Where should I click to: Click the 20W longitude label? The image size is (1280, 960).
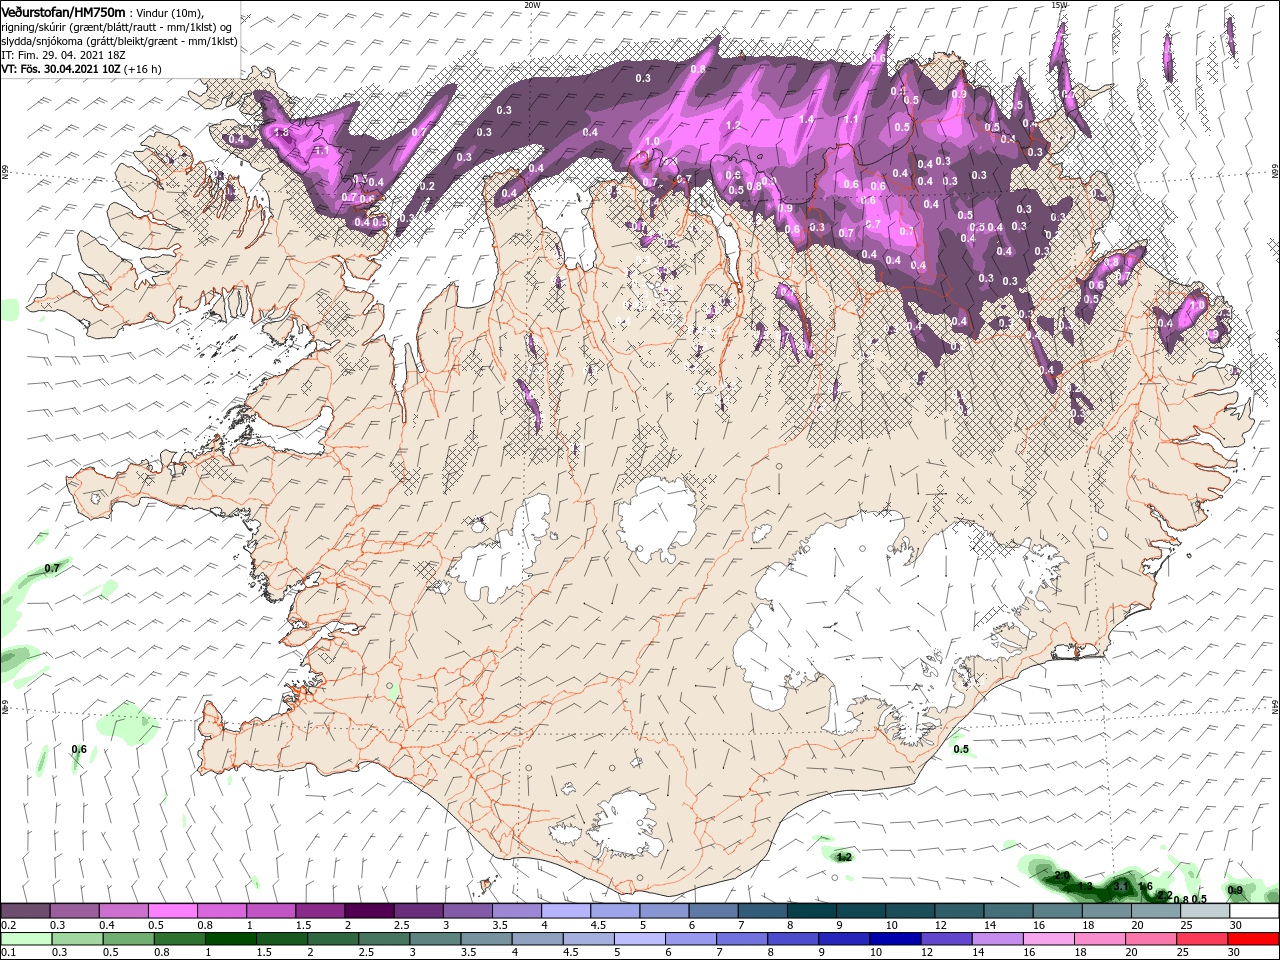[531, 4]
